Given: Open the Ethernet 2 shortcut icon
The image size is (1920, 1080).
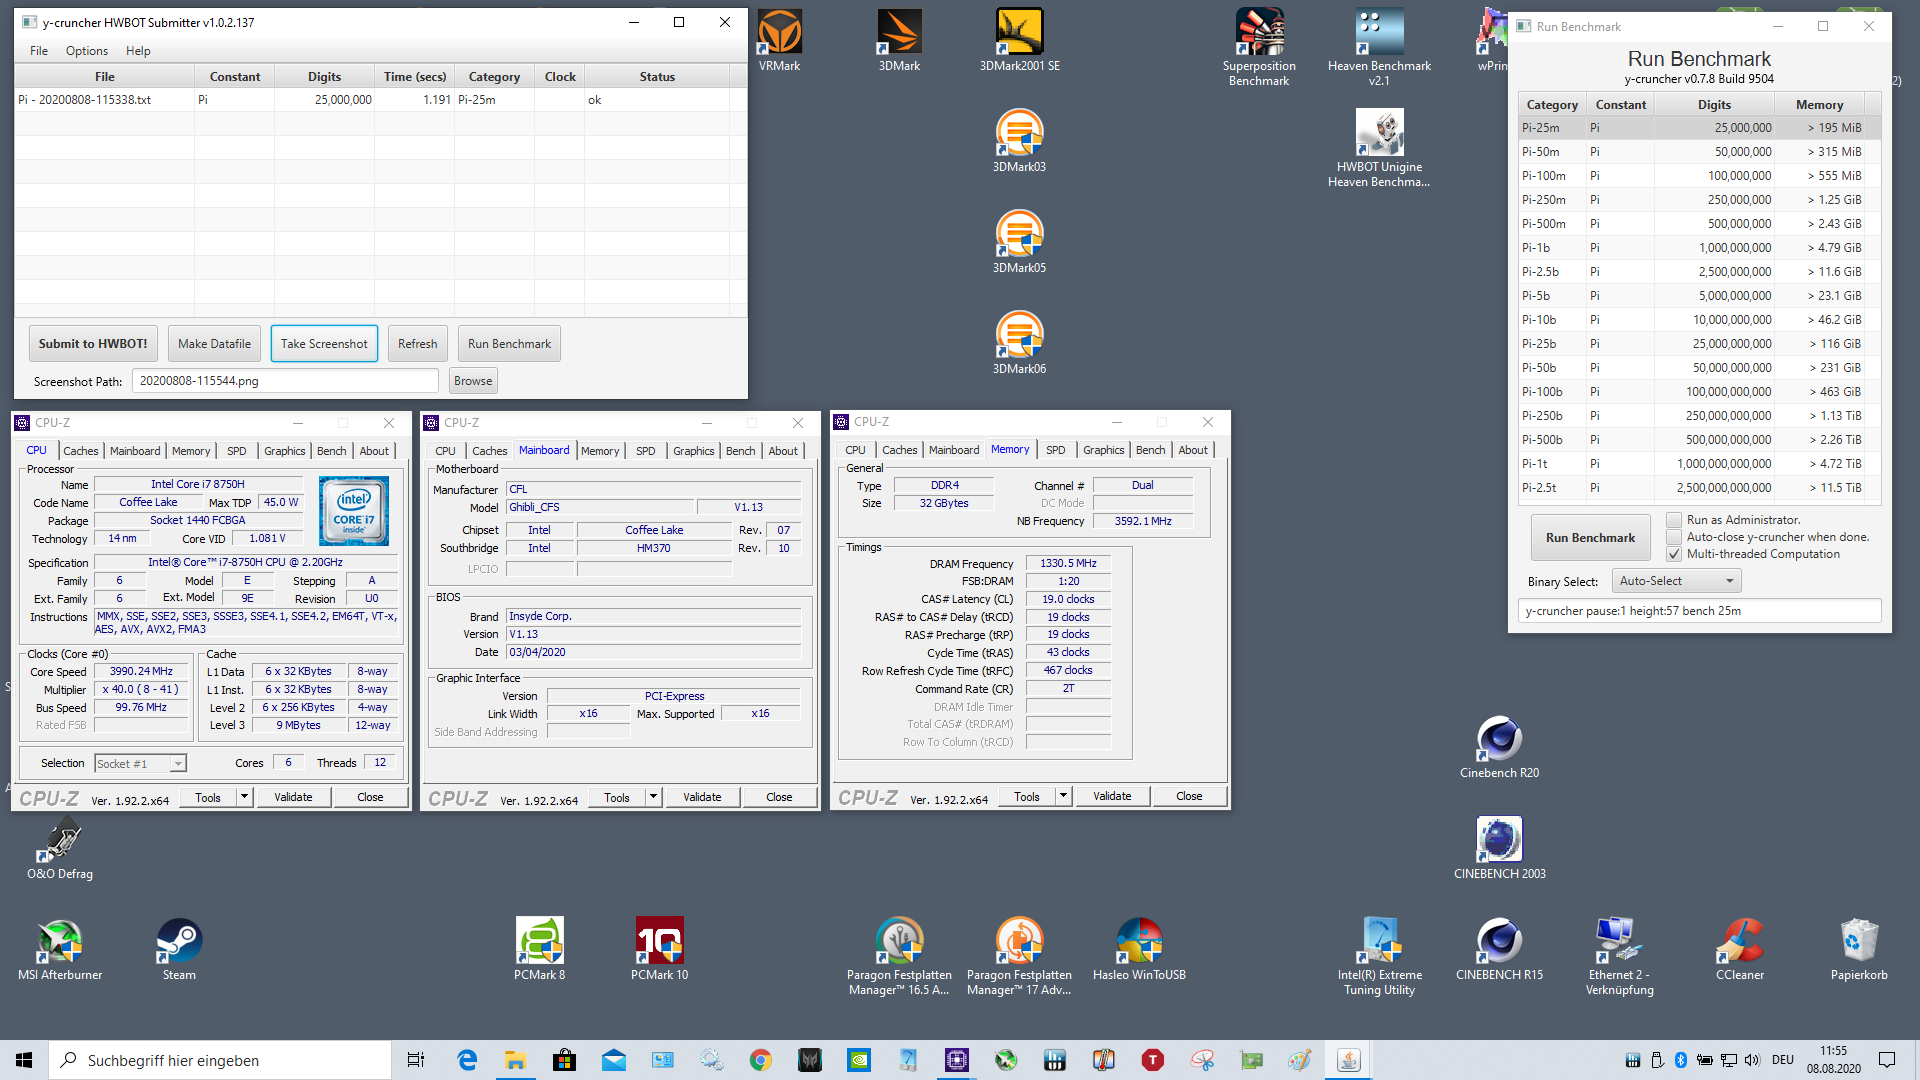Looking at the screenshot, I should 1619,956.
